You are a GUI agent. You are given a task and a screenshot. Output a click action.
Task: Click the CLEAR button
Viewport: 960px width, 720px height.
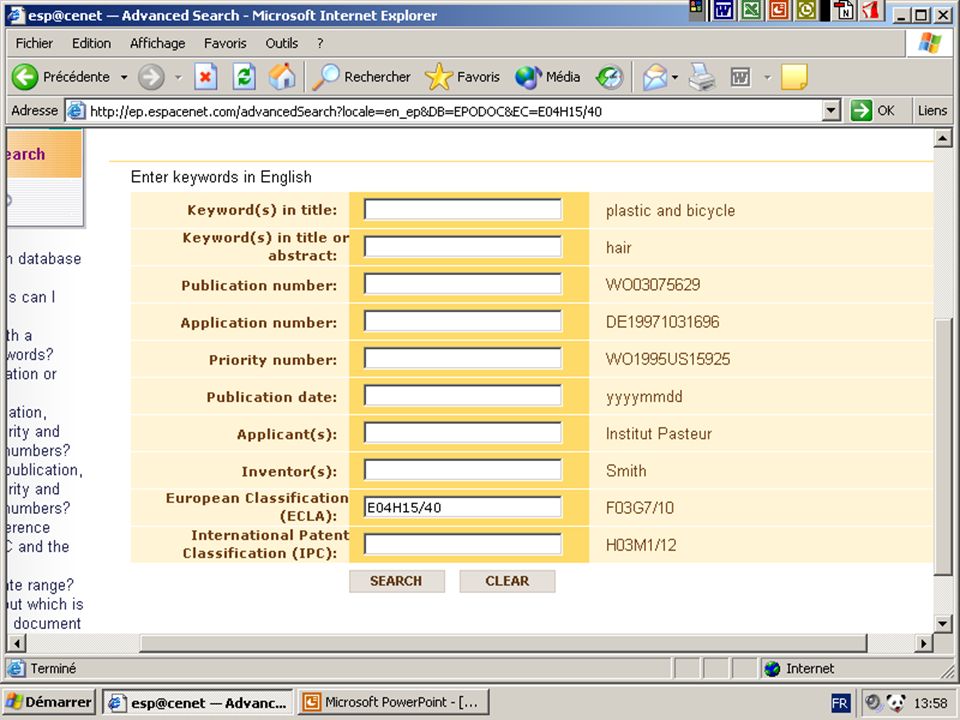[507, 581]
